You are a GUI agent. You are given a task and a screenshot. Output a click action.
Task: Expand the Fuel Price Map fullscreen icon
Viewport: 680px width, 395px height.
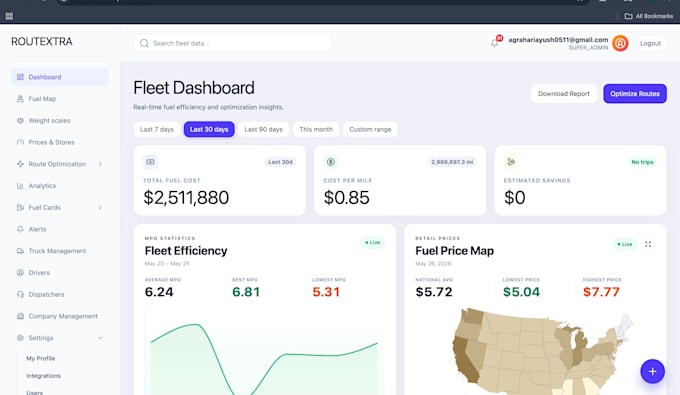click(648, 244)
